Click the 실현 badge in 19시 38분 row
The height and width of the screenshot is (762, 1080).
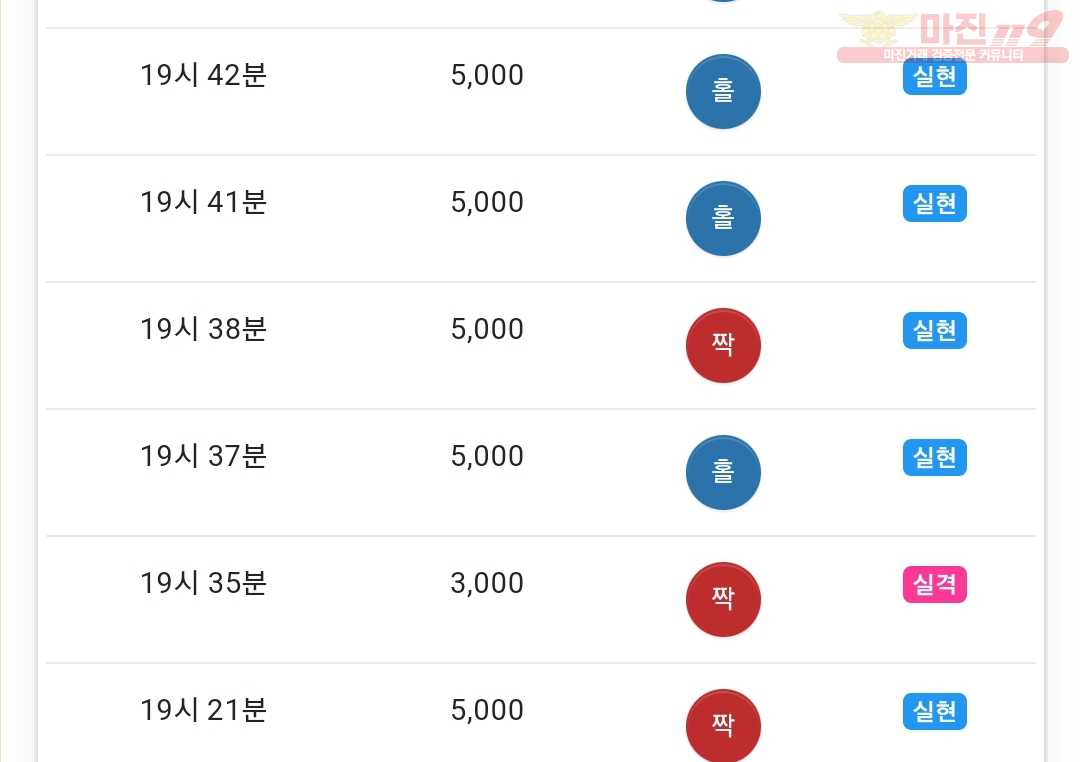[x=935, y=330]
